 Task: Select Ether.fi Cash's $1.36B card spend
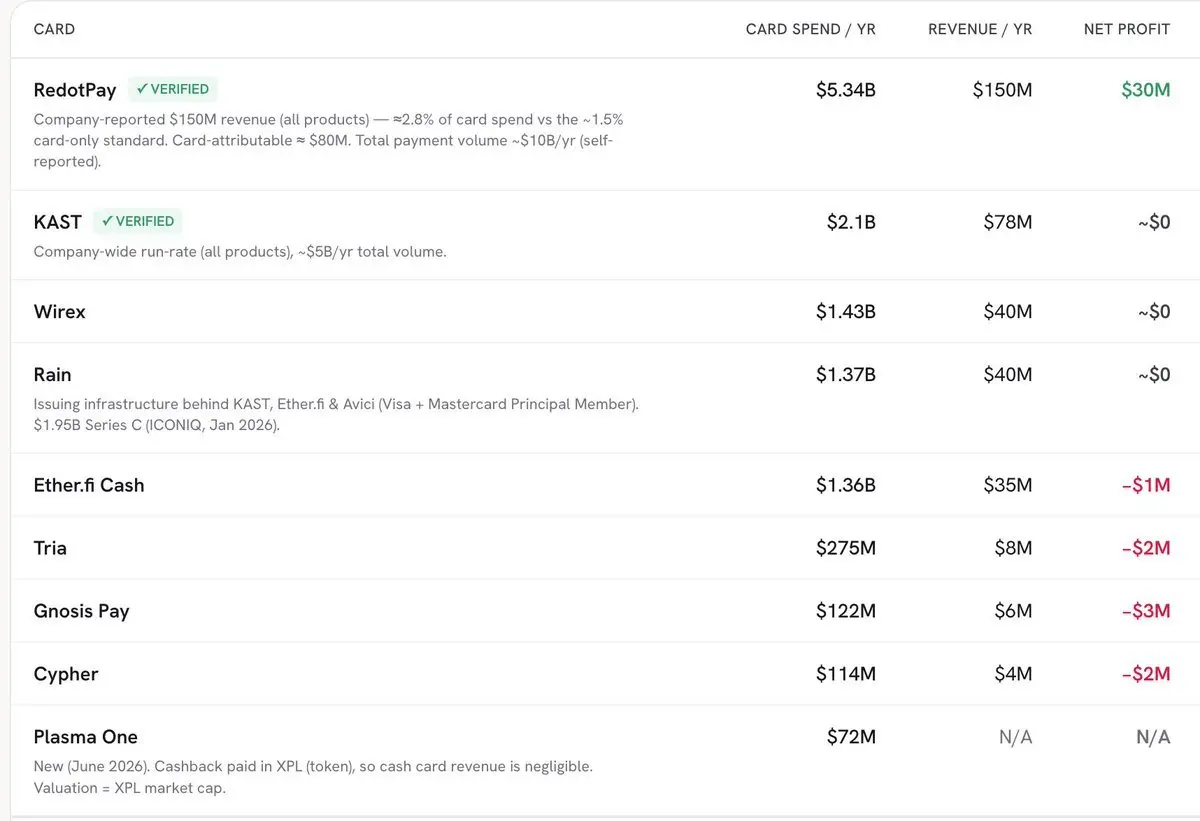[846, 485]
